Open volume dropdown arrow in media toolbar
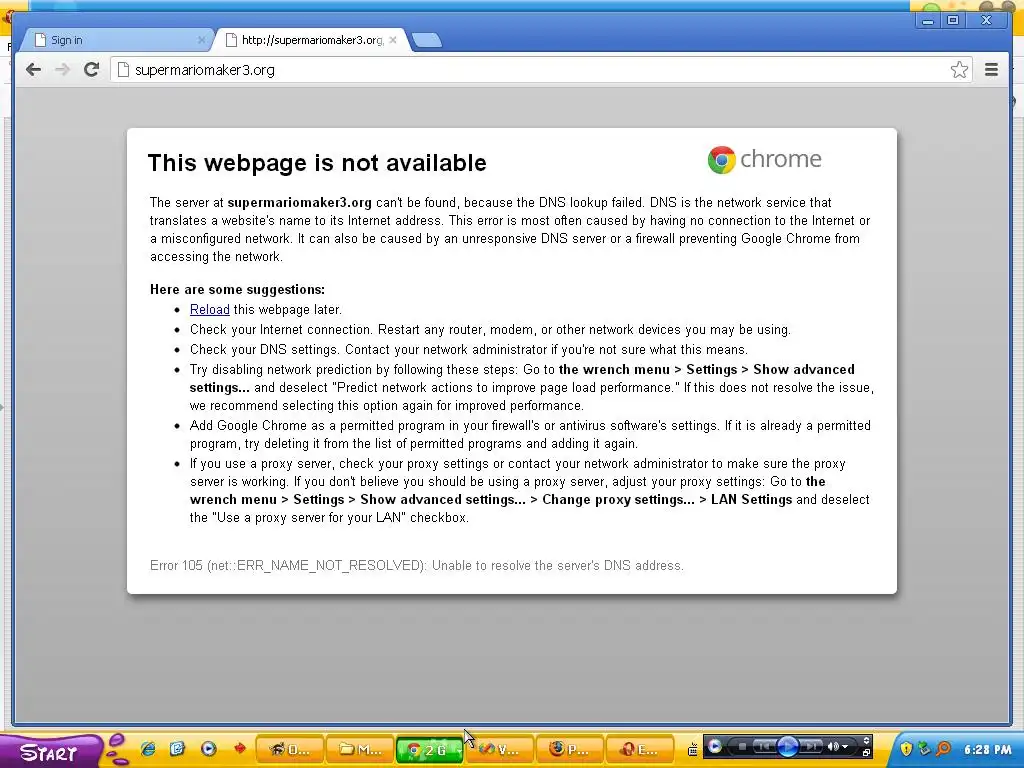The height and width of the screenshot is (768, 1024). [845, 746]
